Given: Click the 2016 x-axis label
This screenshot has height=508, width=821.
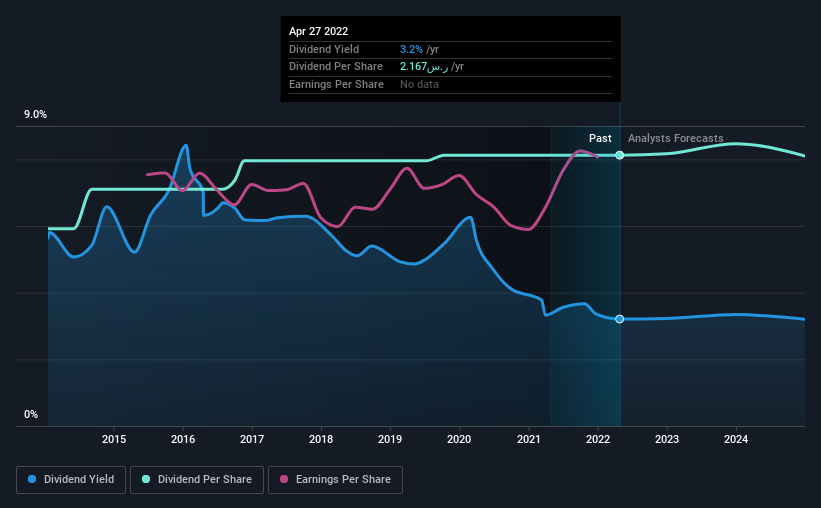Looking at the screenshot, I should pyautogui.click(x=183, y=439).
